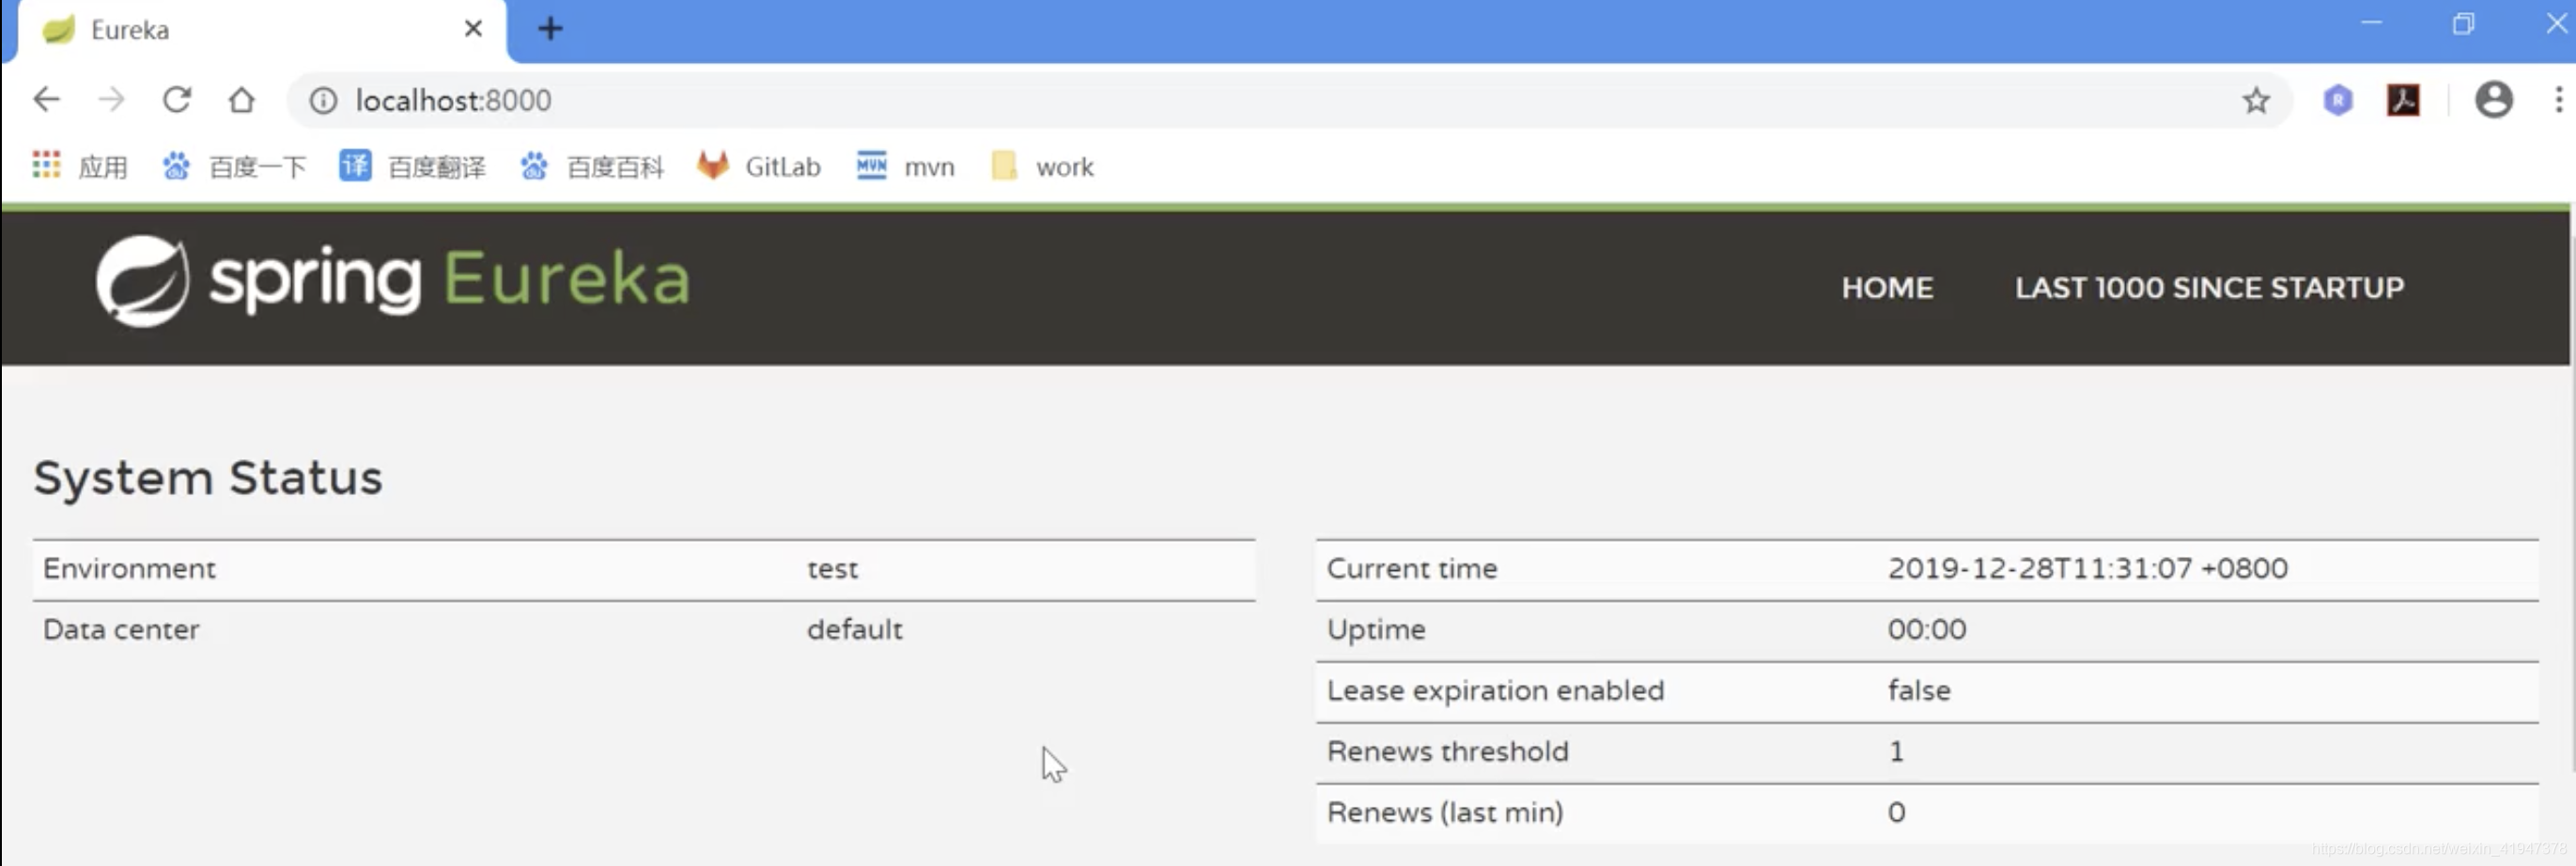Image resolution: width=2576 pixels, height=866 pixels.
Task: Select the data center value 'default'
Action: pyautogui.click(x=854, y=629)
